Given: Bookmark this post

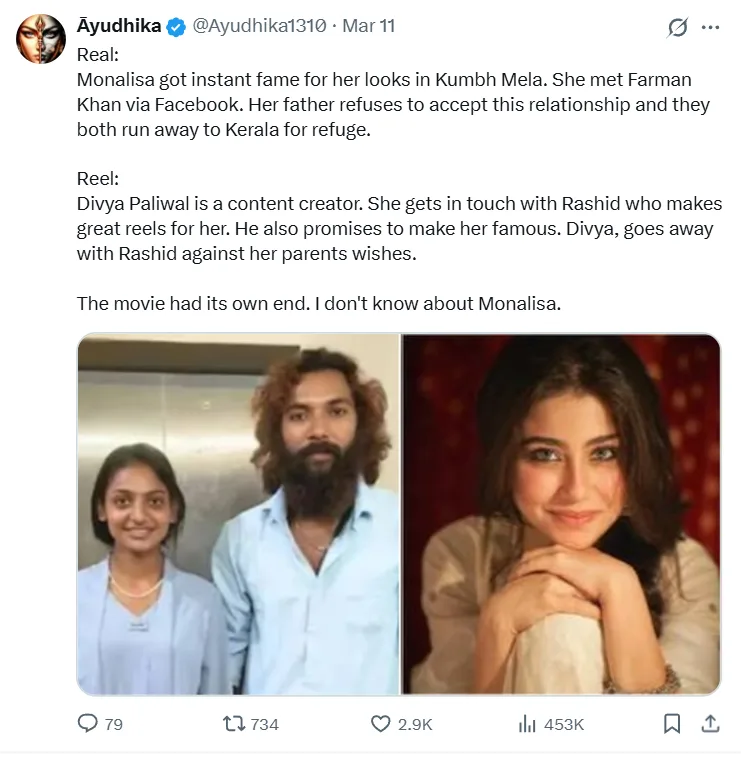Looking at the screenshot, I should [673, 723].
